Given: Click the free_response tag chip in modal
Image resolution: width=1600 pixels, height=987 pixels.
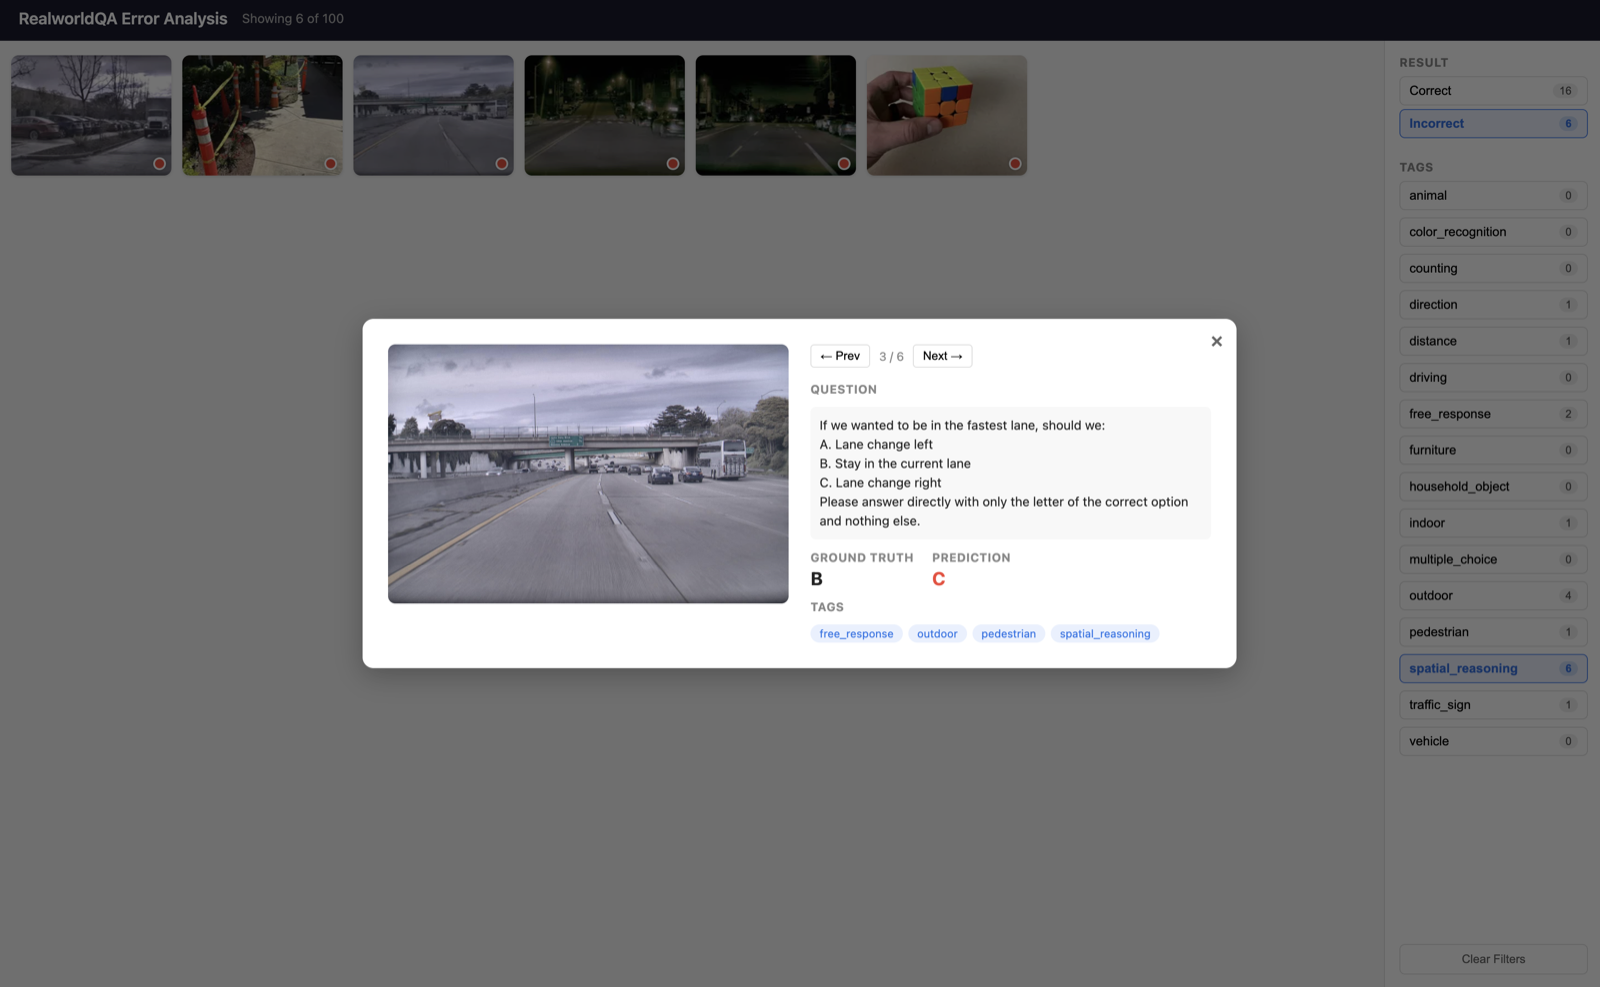Looking at the screenshot, I should [x=856, y=634].
